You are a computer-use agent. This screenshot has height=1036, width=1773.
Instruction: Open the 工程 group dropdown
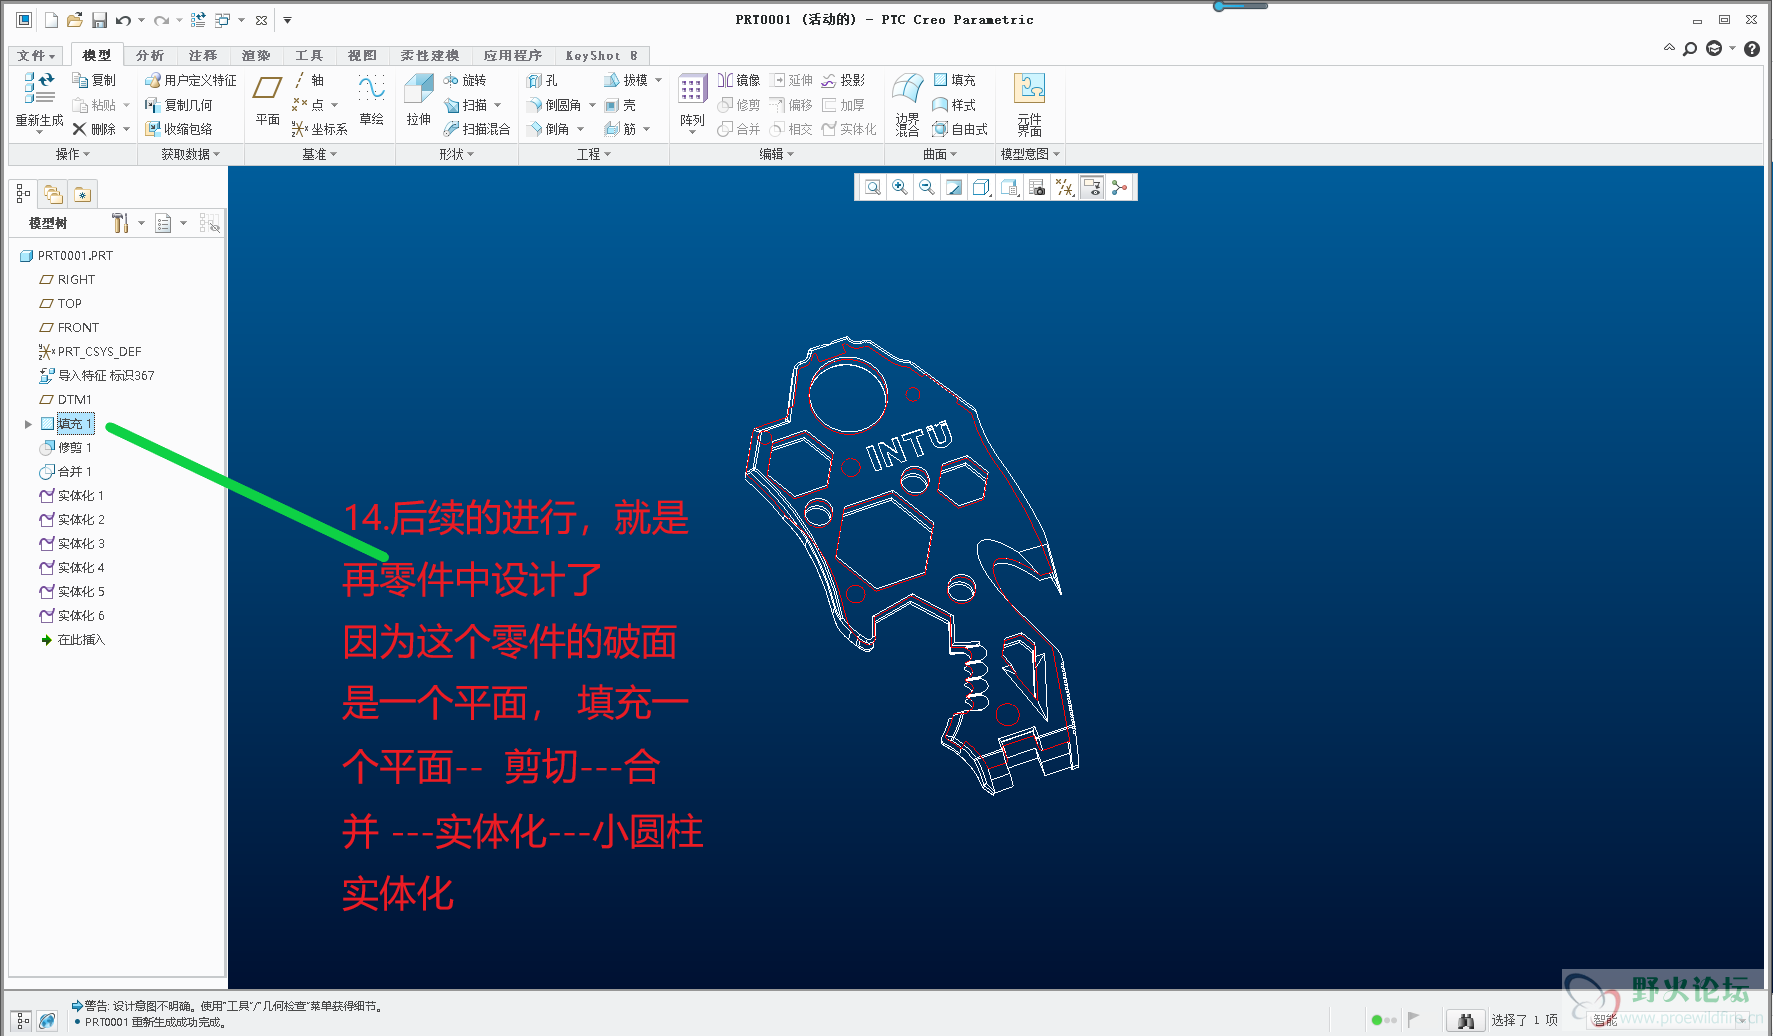594,154
